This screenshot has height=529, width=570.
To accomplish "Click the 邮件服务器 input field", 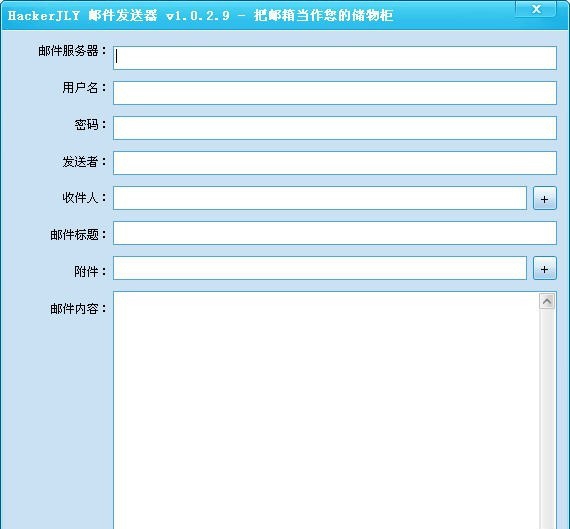I will [x=335, y=58].
